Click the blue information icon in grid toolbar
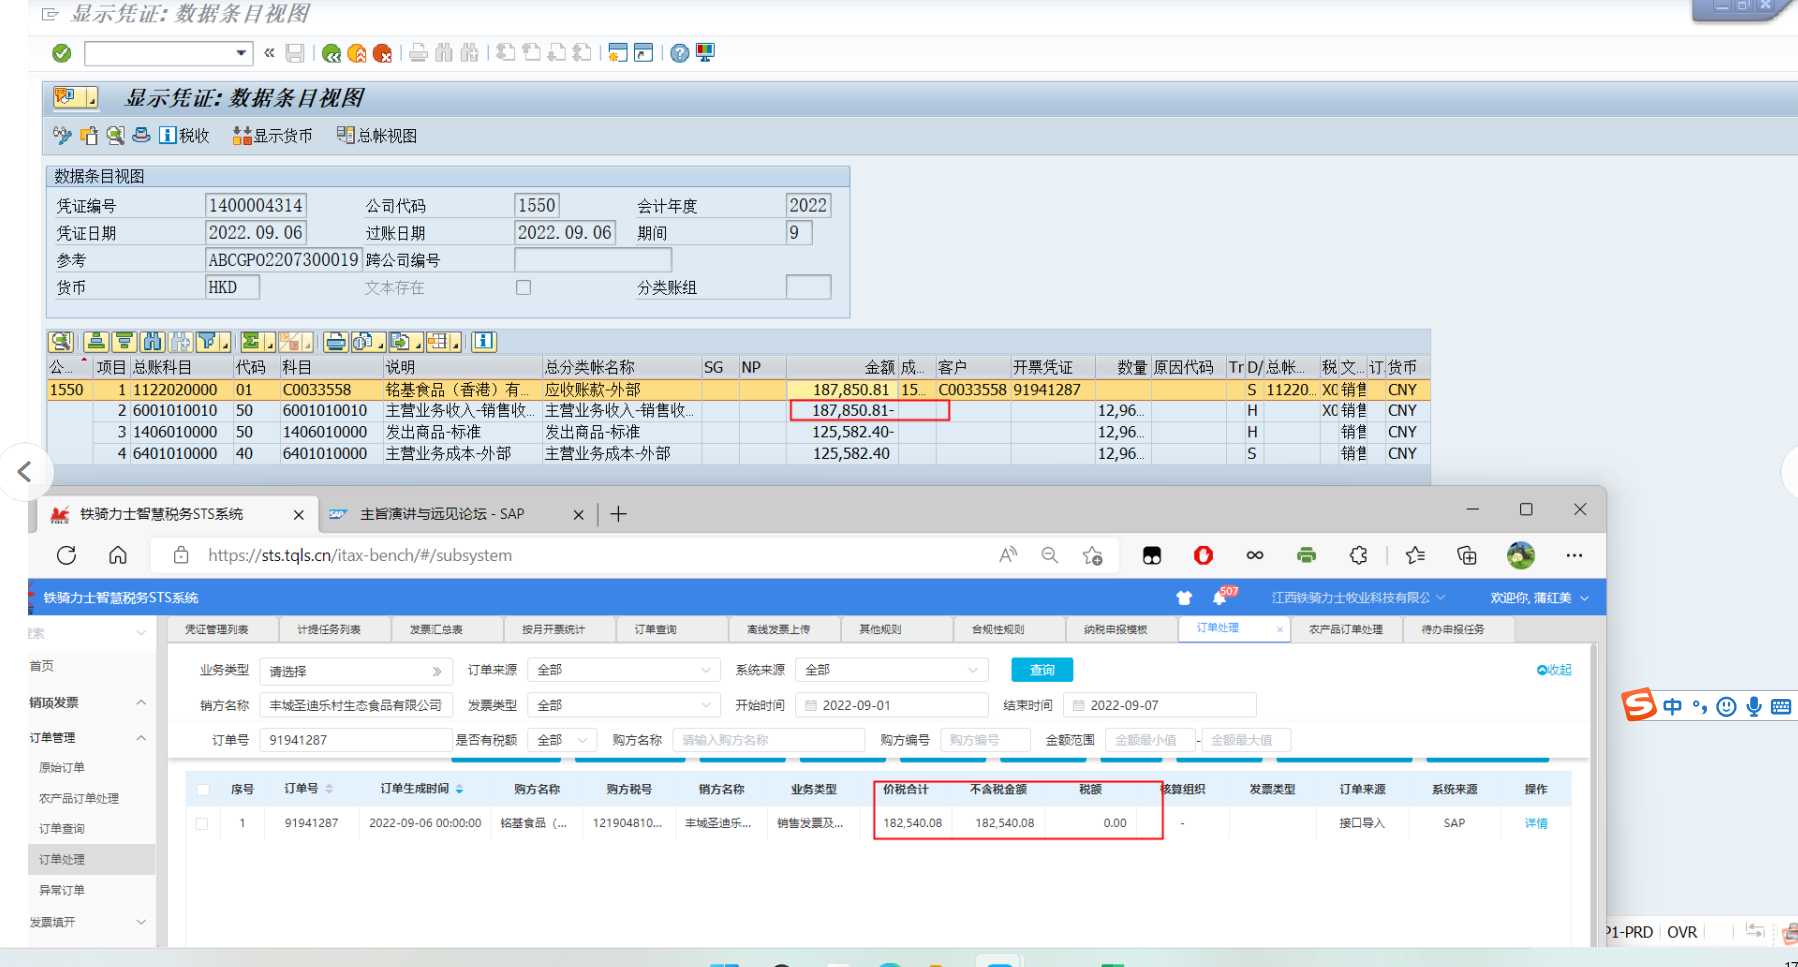The width and height of the screenshot is (1798, 967). tap(484, 342)
